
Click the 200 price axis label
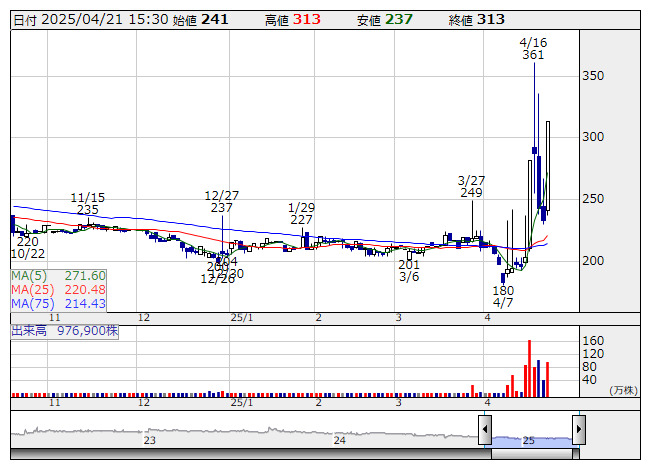(x=593, y=261)
